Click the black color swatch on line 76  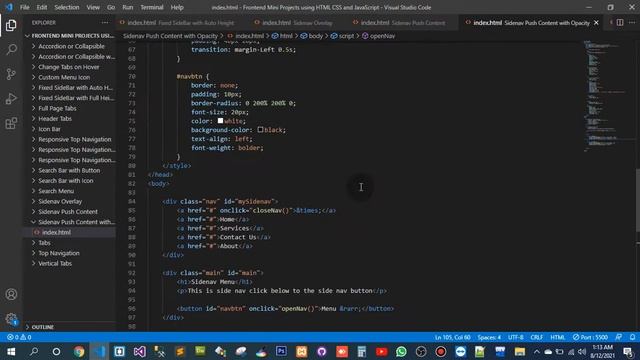[x=260, y=130]
